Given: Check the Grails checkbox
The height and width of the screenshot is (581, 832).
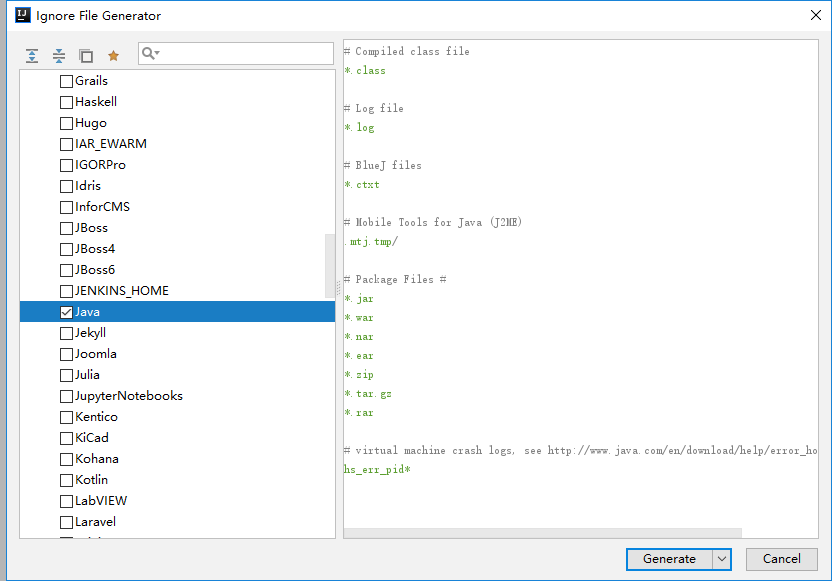Looking at the screenshot, I should click(66, 81).
